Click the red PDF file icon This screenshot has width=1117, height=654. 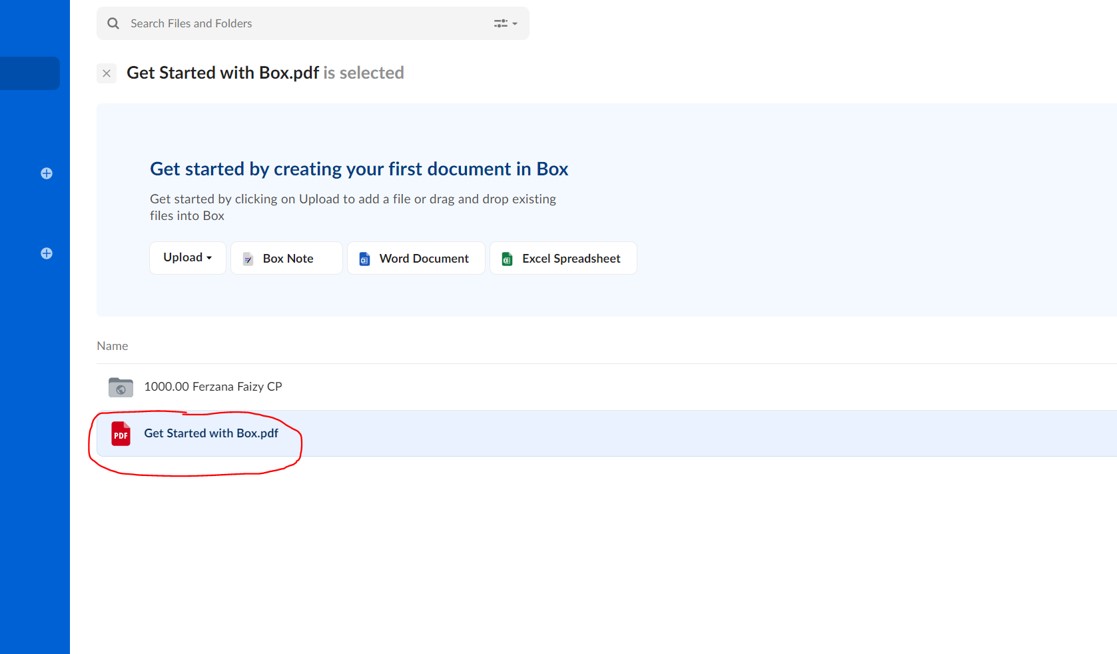pos(121,433)
